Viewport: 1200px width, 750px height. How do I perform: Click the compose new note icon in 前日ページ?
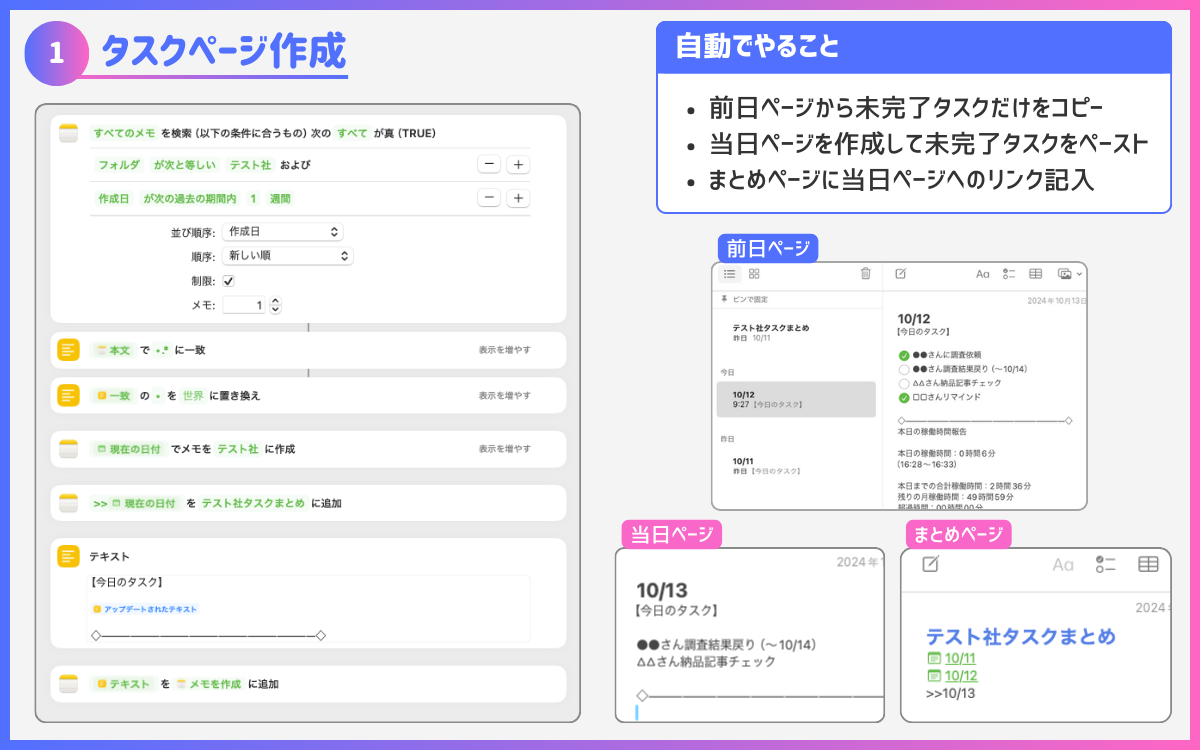pyautogui.click(x=900, y=274)
